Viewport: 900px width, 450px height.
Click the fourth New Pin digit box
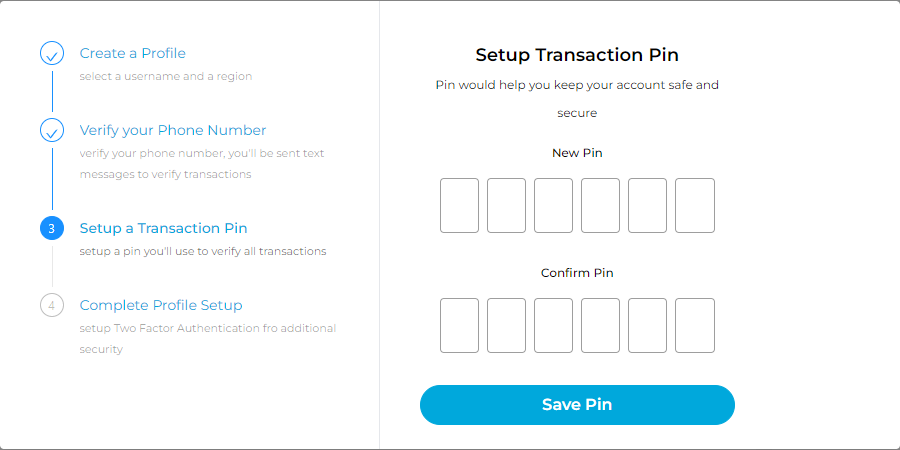click(x=601, y=206)
